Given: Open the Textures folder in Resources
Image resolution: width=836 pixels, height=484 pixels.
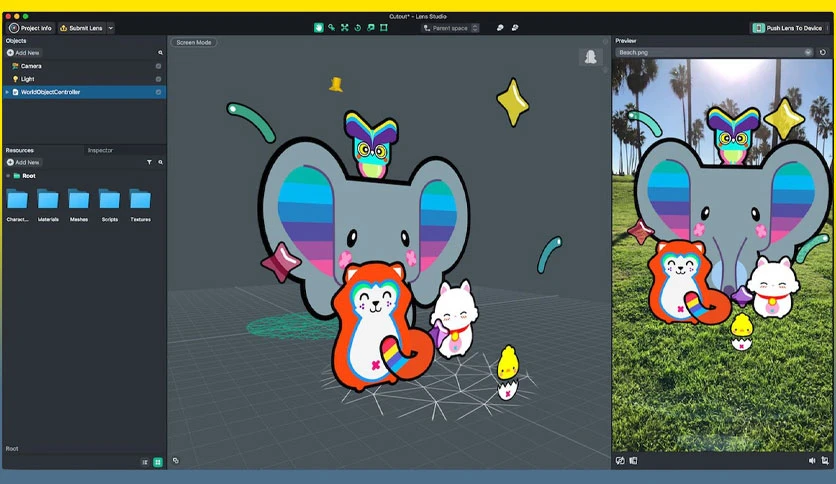Looking at the screenshot, I should (140, 205).
